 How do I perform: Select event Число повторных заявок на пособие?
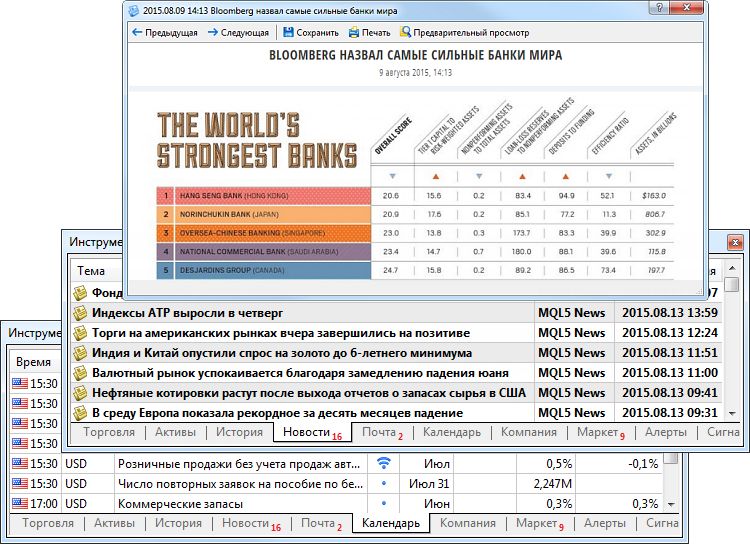pos(241,484)
